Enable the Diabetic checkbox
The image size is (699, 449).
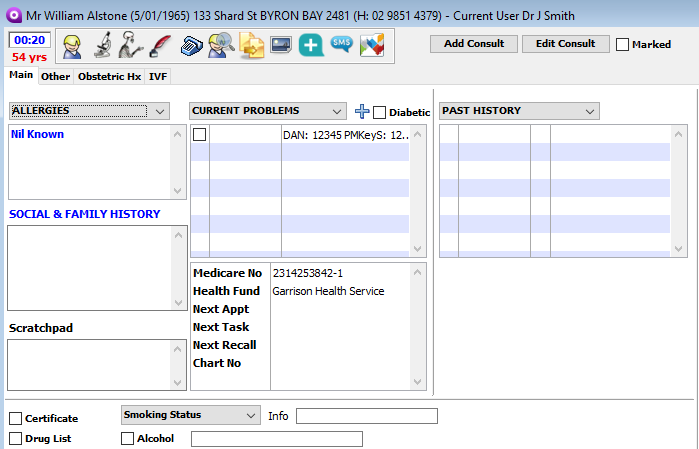tap(380, 112)
